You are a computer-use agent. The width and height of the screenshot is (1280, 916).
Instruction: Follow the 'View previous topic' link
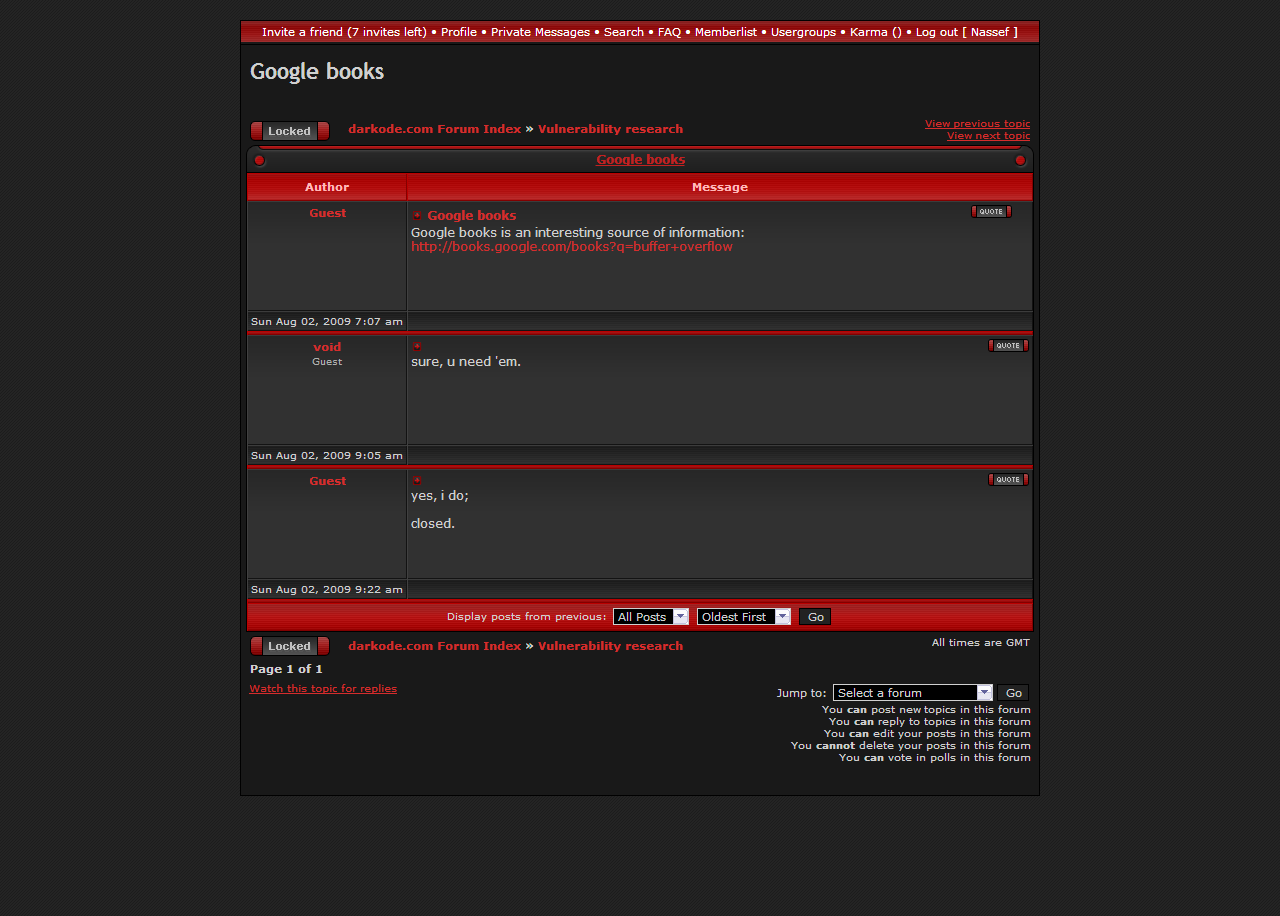click(976, 124)
